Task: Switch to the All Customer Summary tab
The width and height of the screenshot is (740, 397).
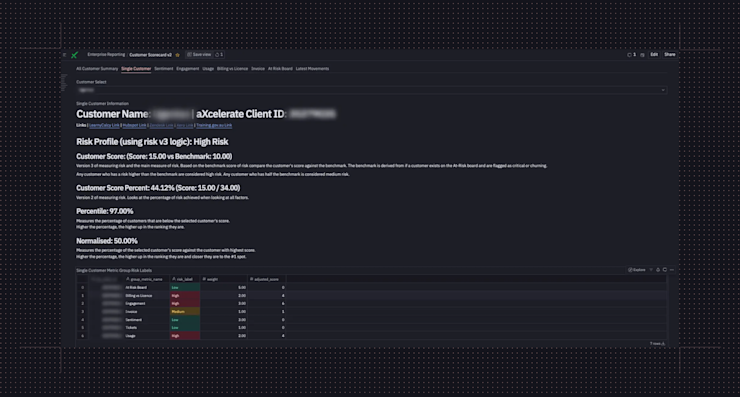Action: tap(97, 69)
